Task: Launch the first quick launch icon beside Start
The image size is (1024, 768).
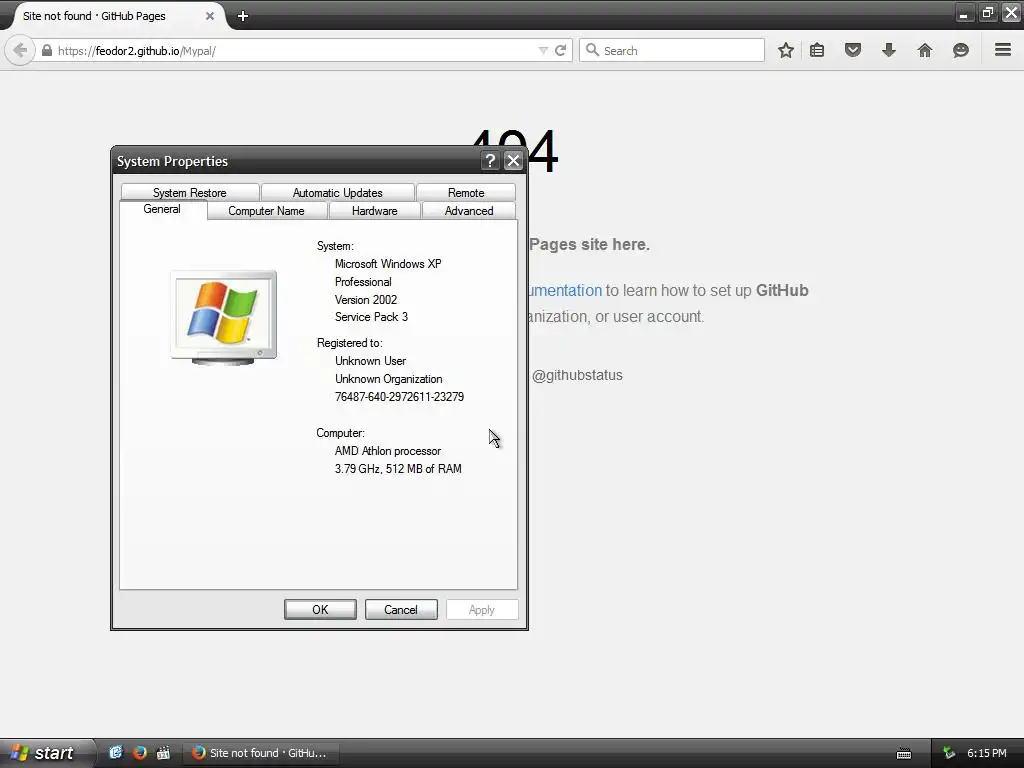Action: 116,753
